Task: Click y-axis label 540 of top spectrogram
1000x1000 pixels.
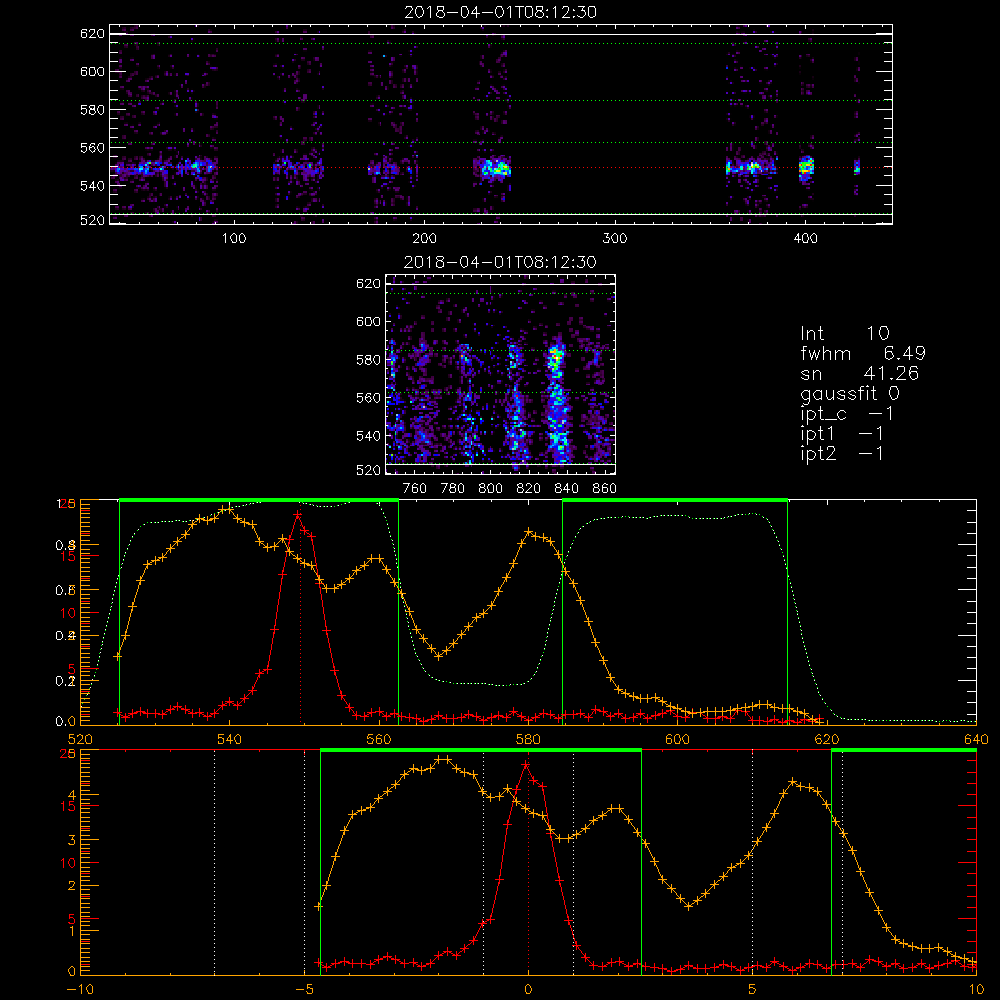Action: click(x=92, y=186)
